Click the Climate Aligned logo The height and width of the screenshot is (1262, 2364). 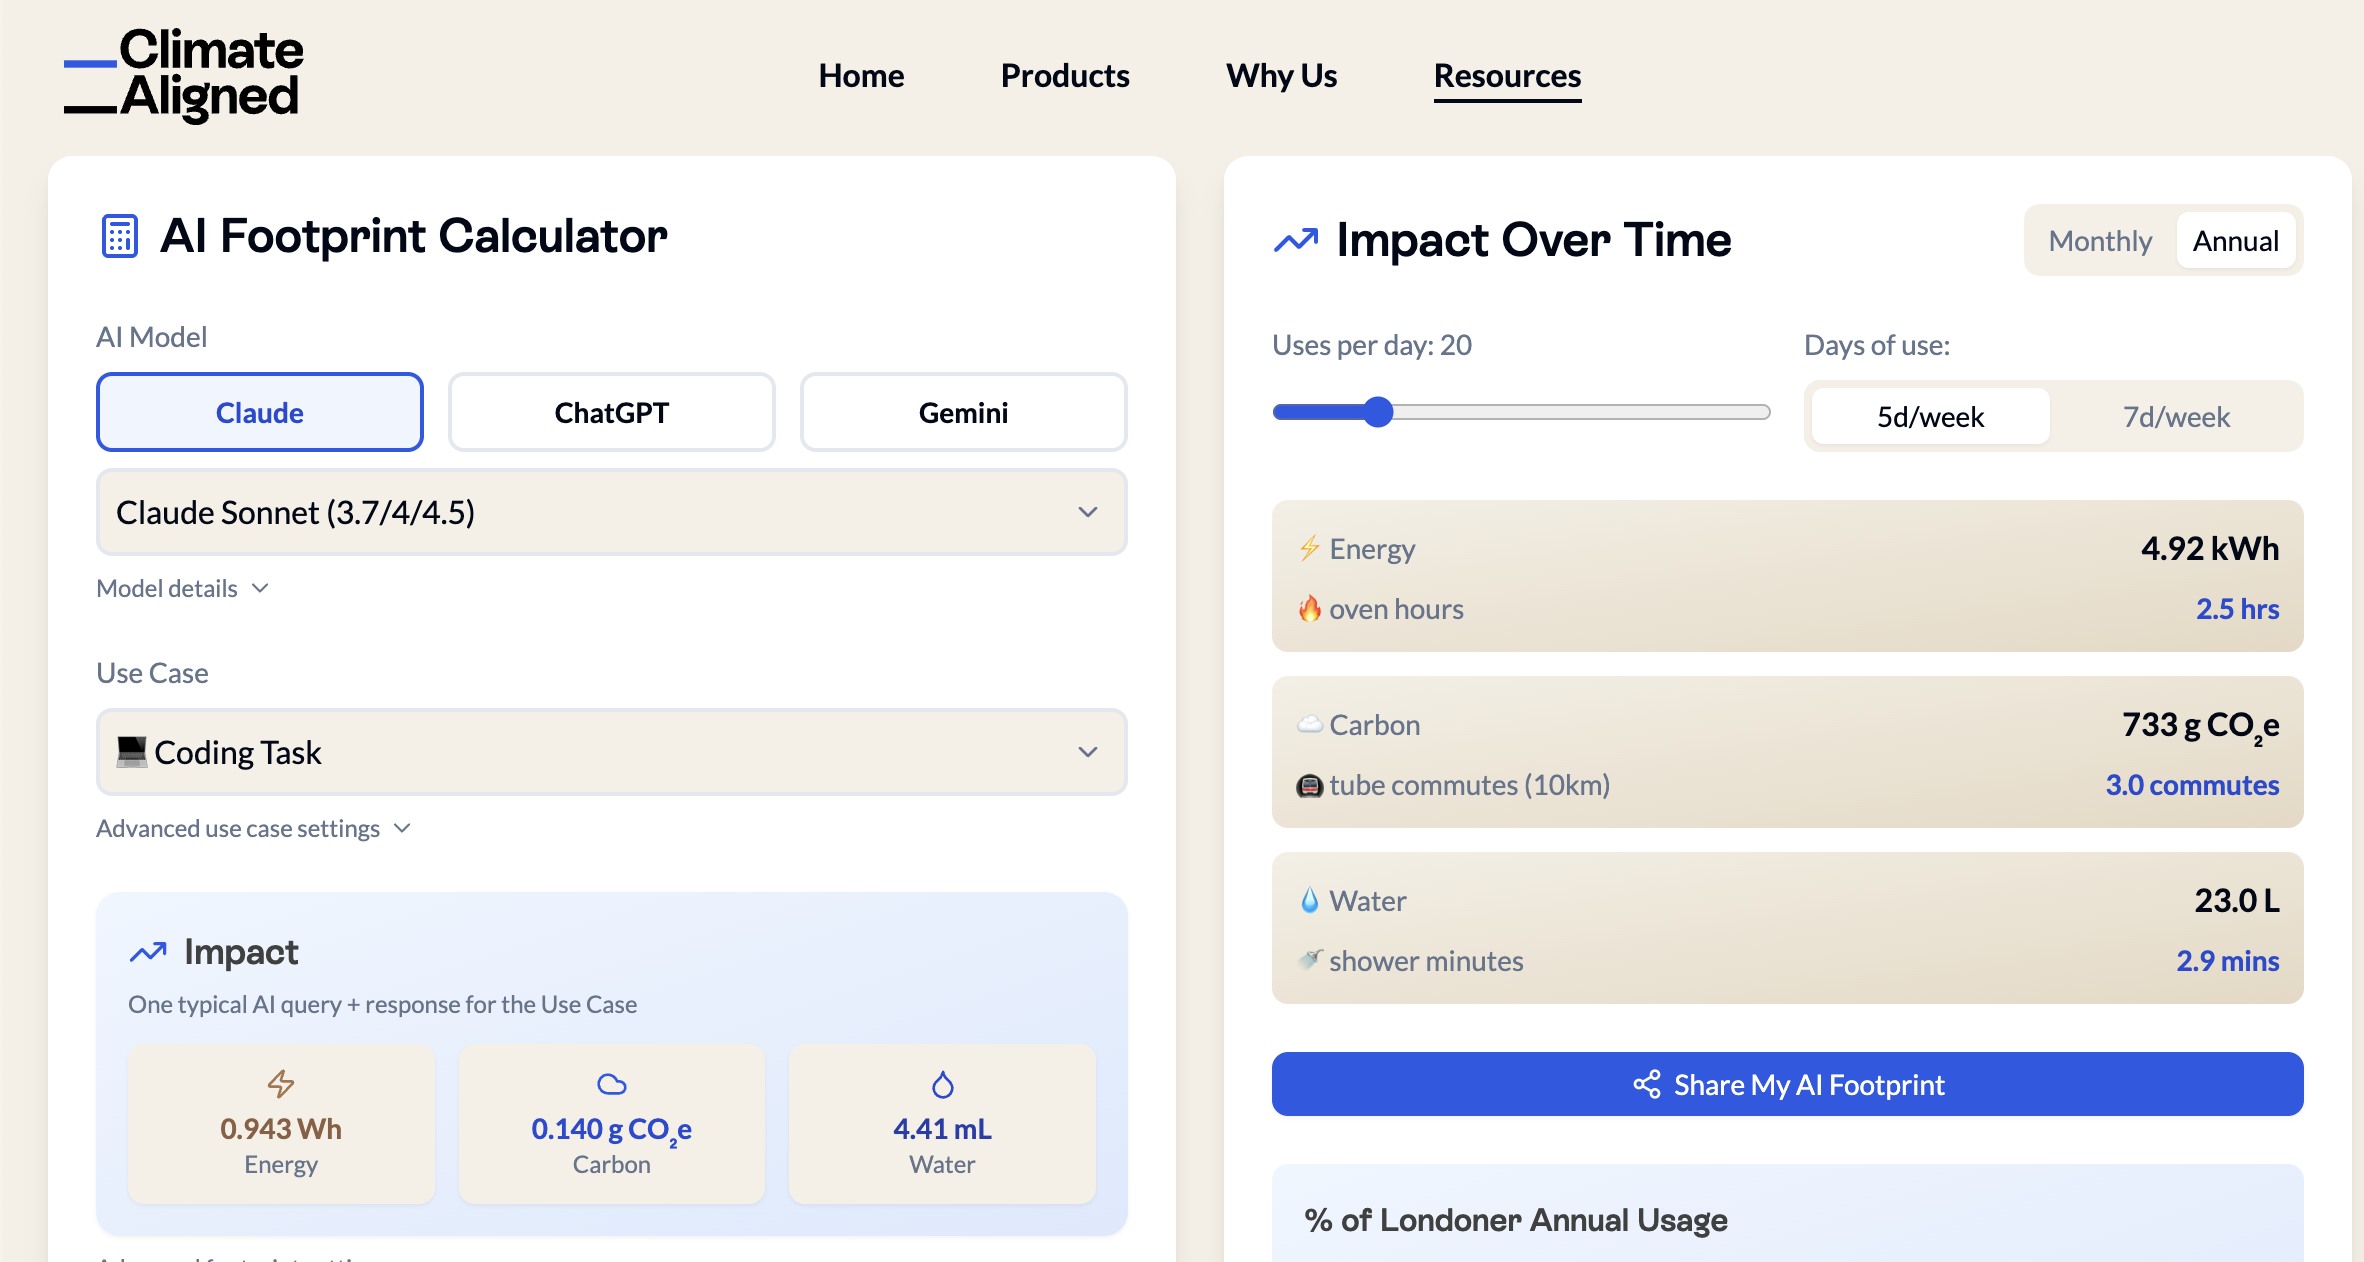click(x=184, y=75)
